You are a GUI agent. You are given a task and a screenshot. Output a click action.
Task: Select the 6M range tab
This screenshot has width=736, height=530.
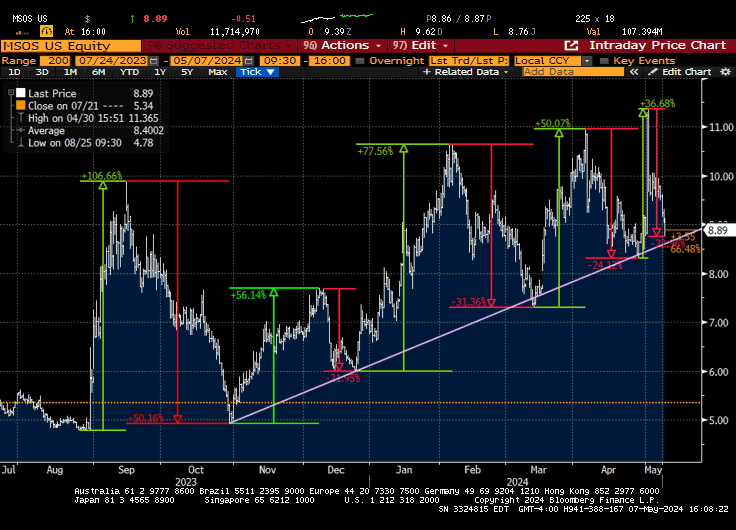pyautogui.click(x=98, y=72)
